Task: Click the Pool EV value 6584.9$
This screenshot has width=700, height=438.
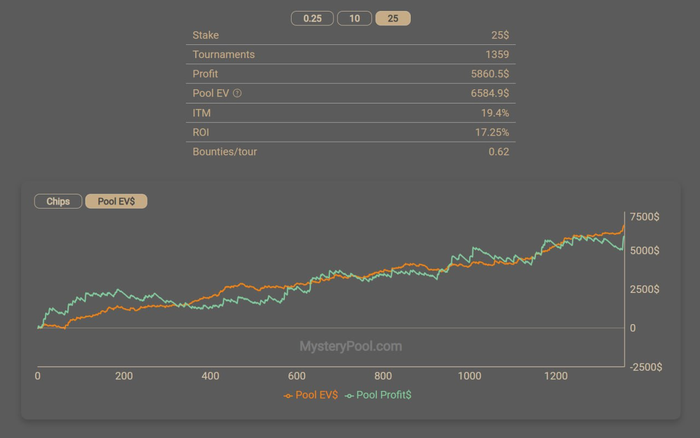Action: [x=487, y=93]
